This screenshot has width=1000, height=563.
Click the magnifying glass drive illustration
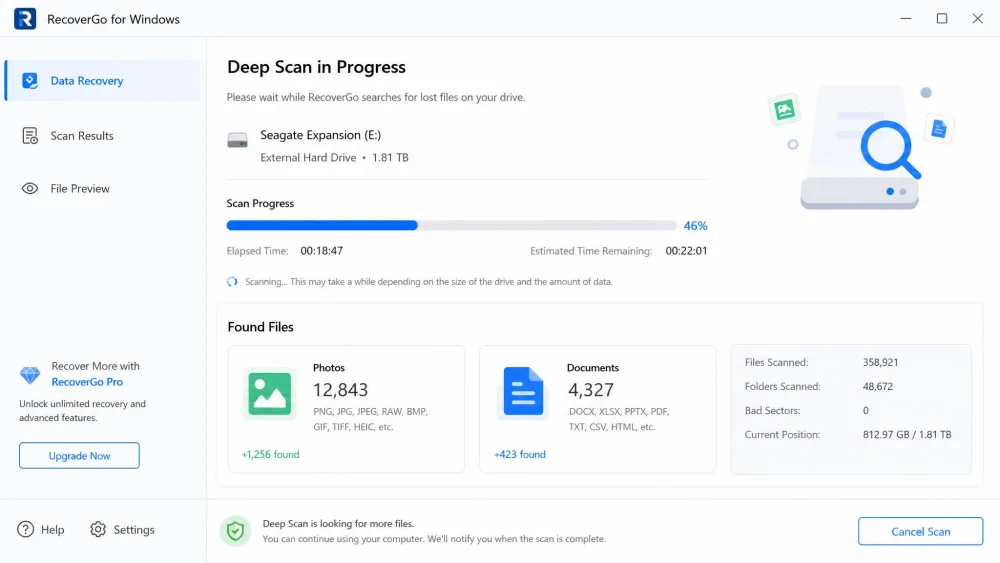859,148
